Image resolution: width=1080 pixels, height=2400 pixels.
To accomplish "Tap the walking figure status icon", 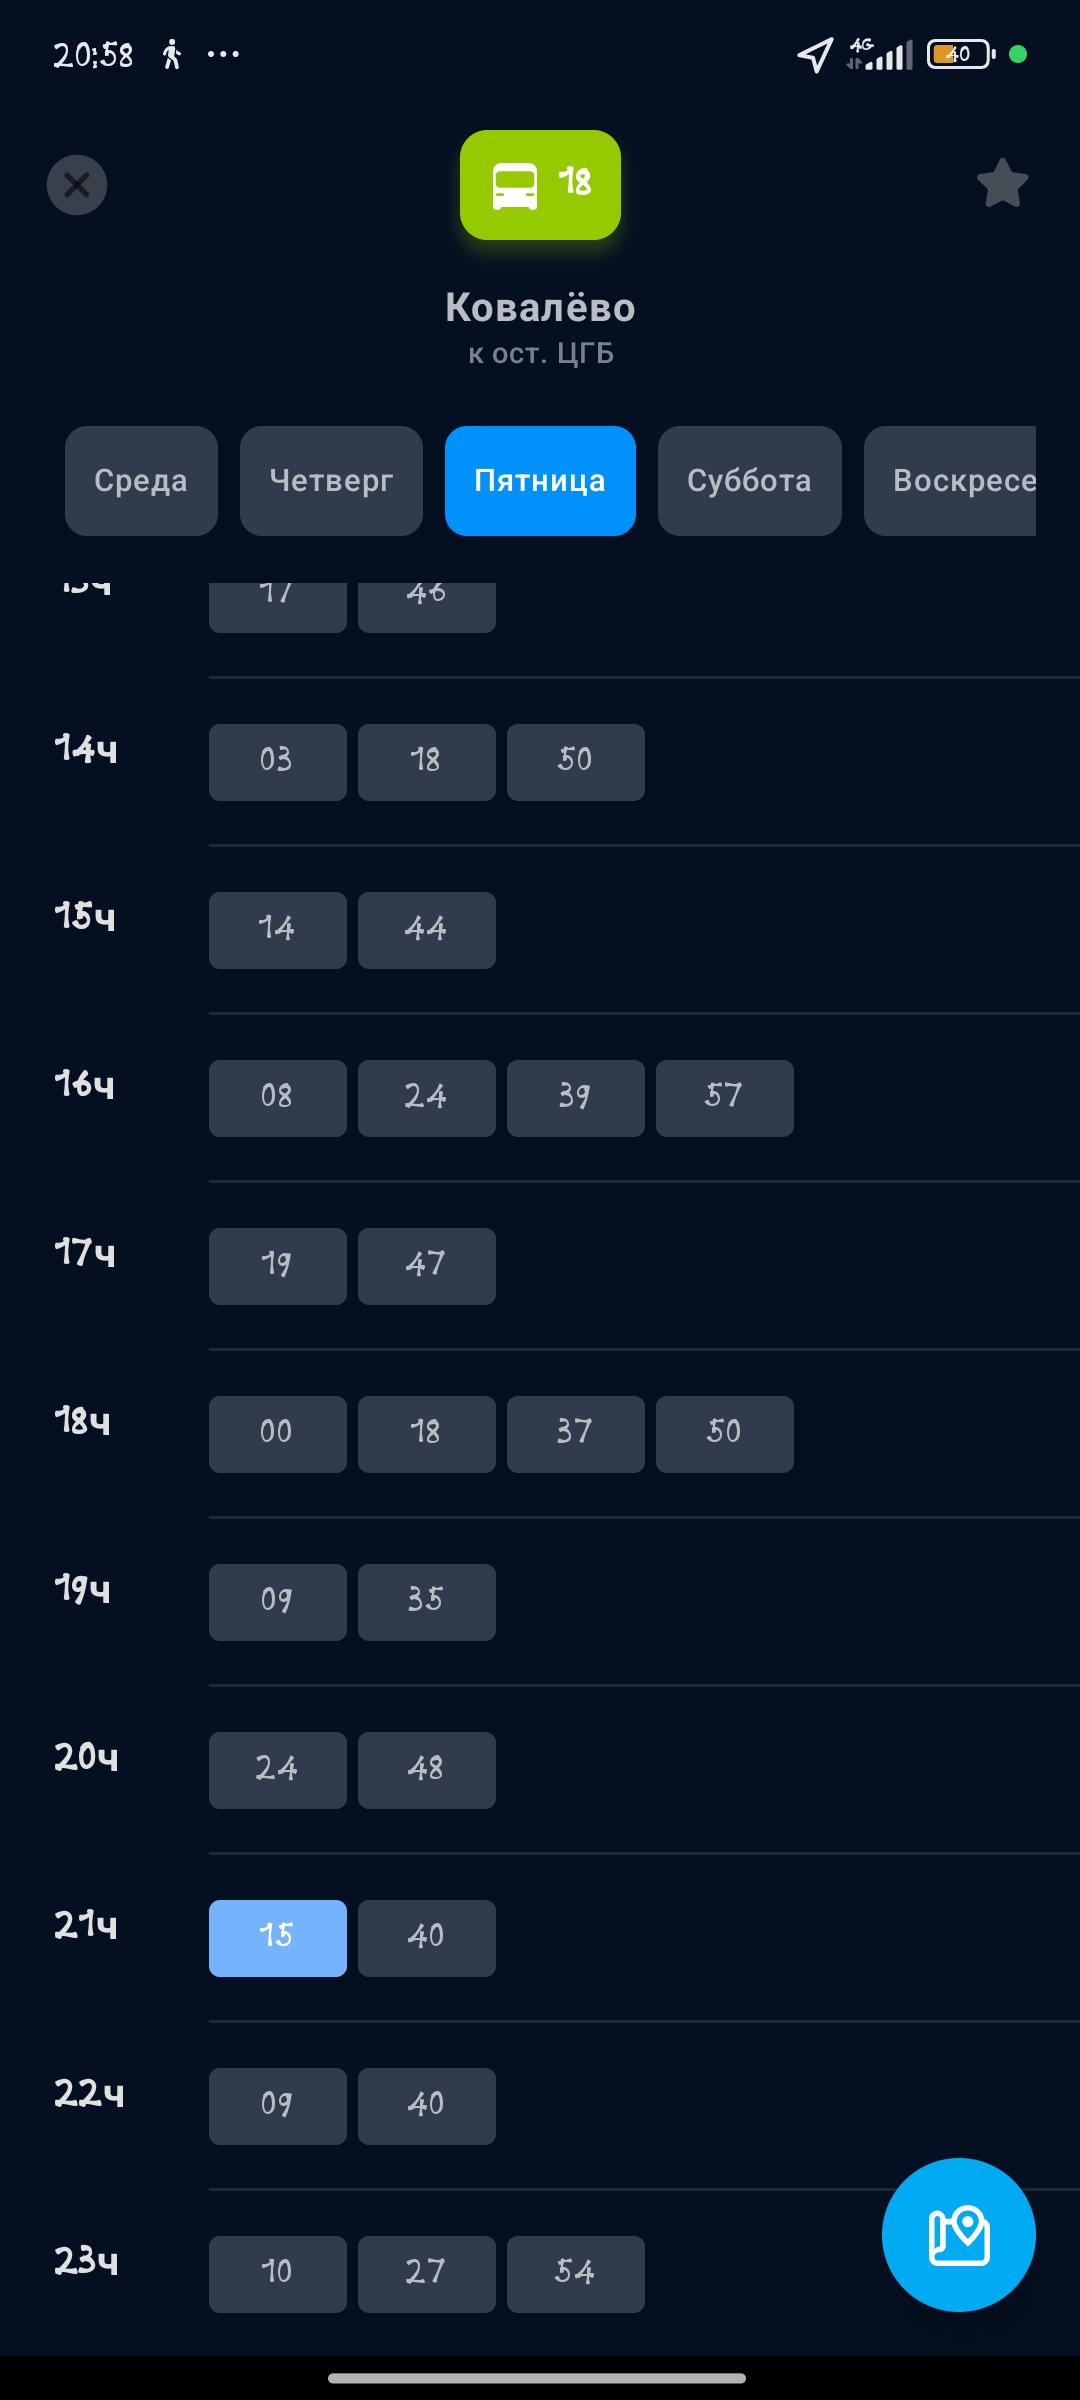I will [x=172, y=54].
